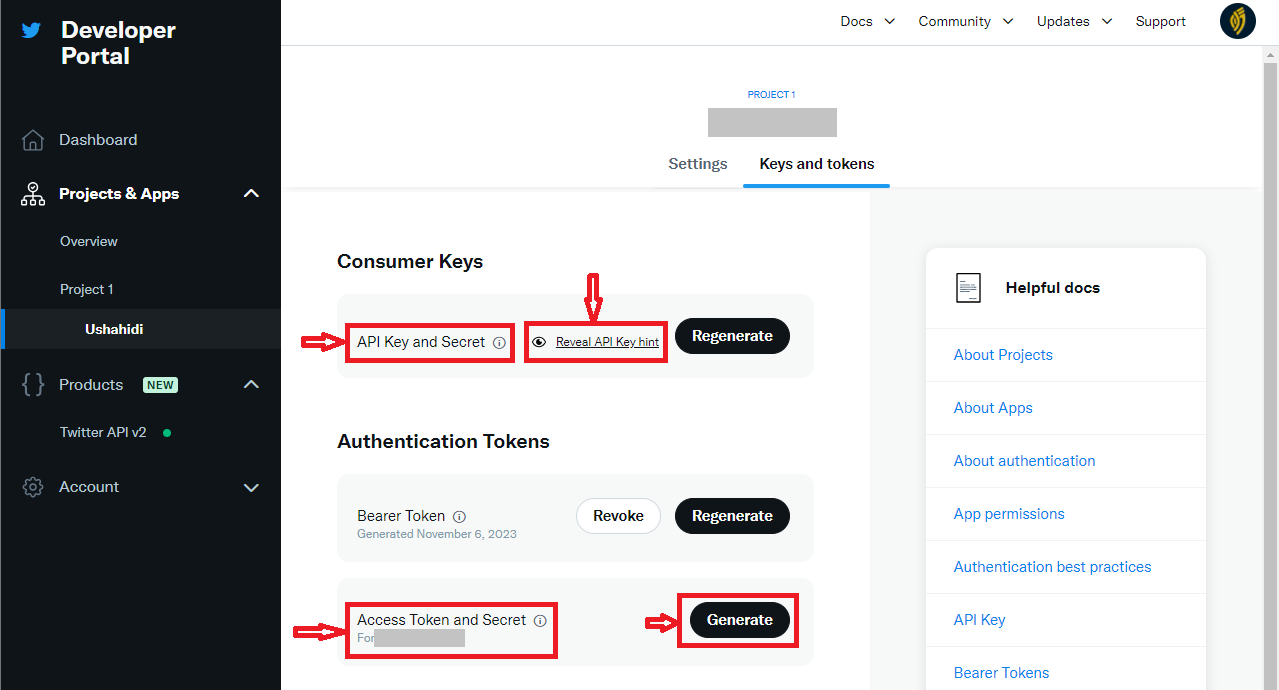Select Ushahidi app in sidebar
This screenshot has width=1279, height=690.
(114, 329)
